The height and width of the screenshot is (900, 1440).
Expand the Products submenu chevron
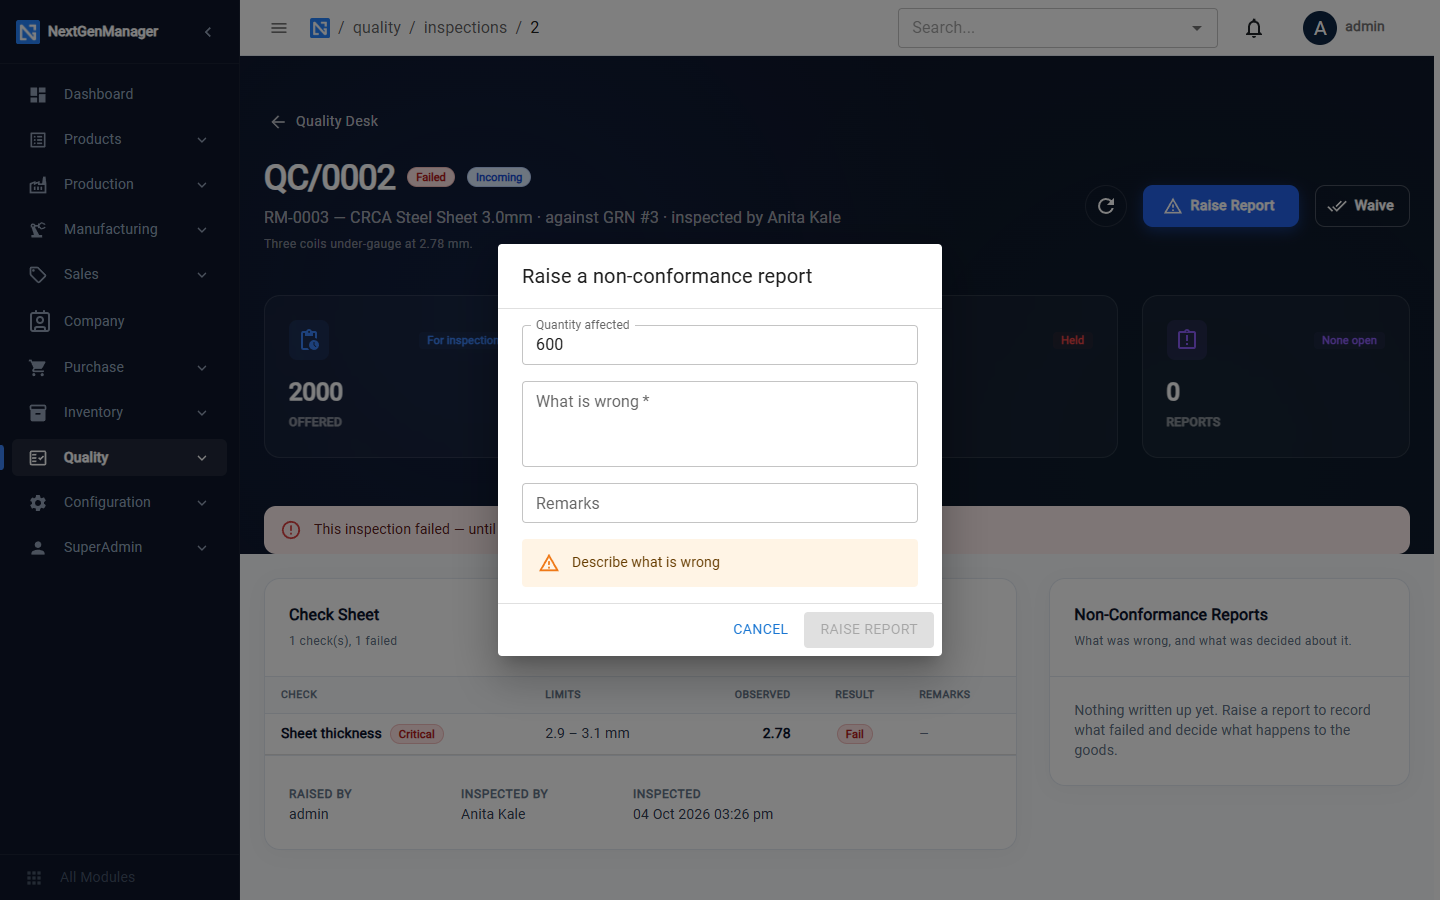coord(202,140)
